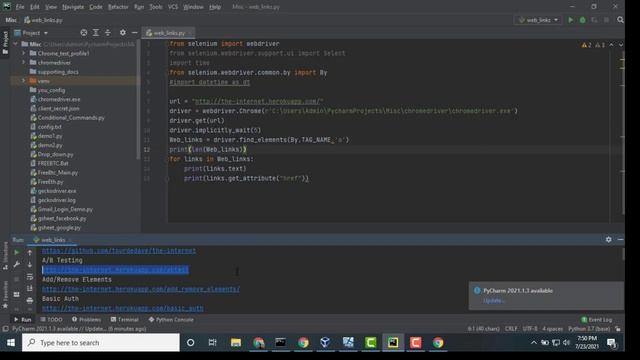Expand venv folder in project tree
640x360 pixels.
[x=24, y=81]
